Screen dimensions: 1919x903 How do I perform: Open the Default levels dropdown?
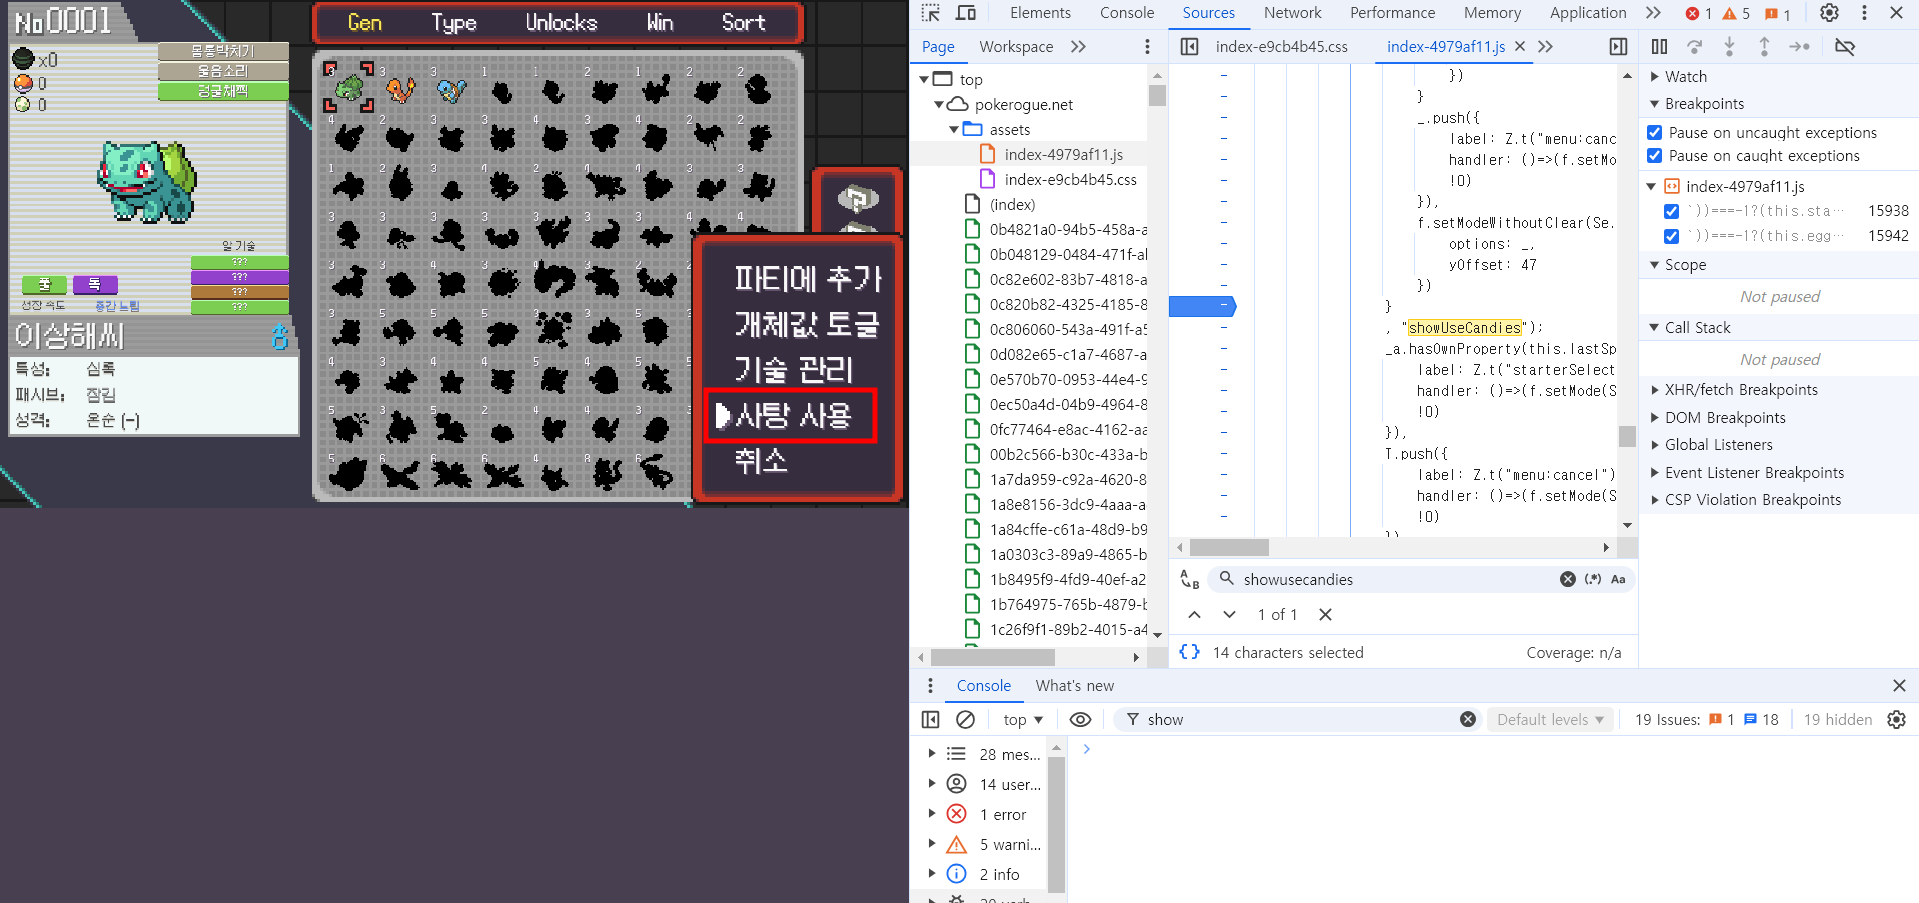click(1550, 720)
